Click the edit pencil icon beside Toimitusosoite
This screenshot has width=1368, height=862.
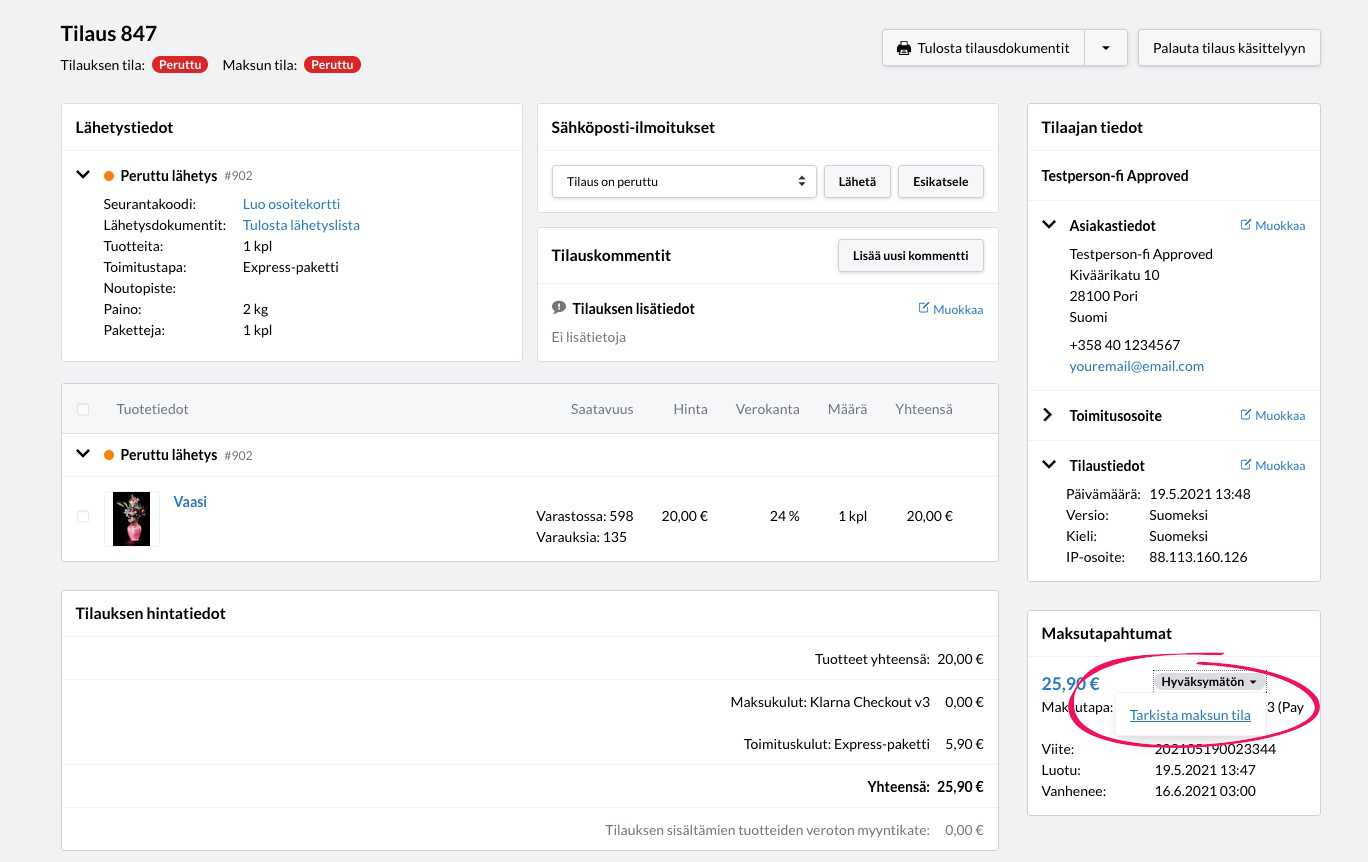(x=1246, y=415)
